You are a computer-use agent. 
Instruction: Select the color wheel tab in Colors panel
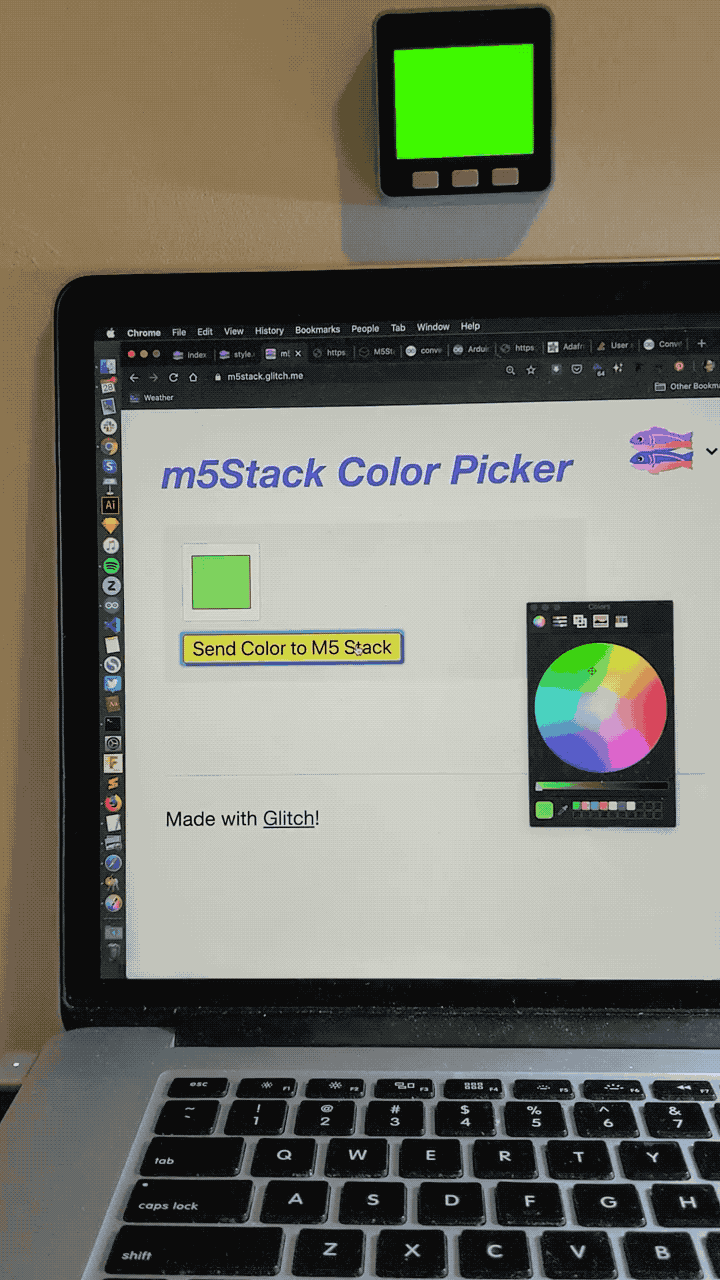[x=539, y=621]
